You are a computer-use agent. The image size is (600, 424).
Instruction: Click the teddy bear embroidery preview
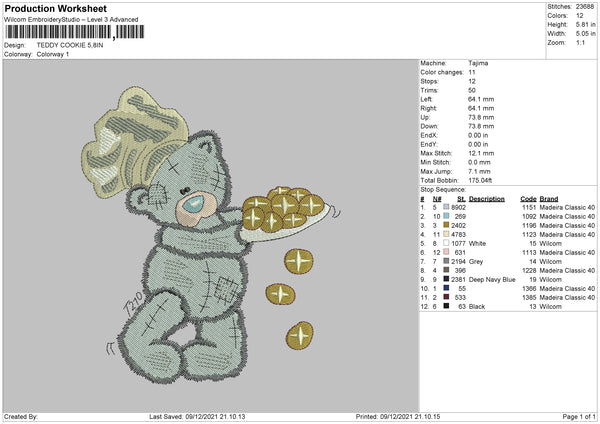[x=210, y=235]
